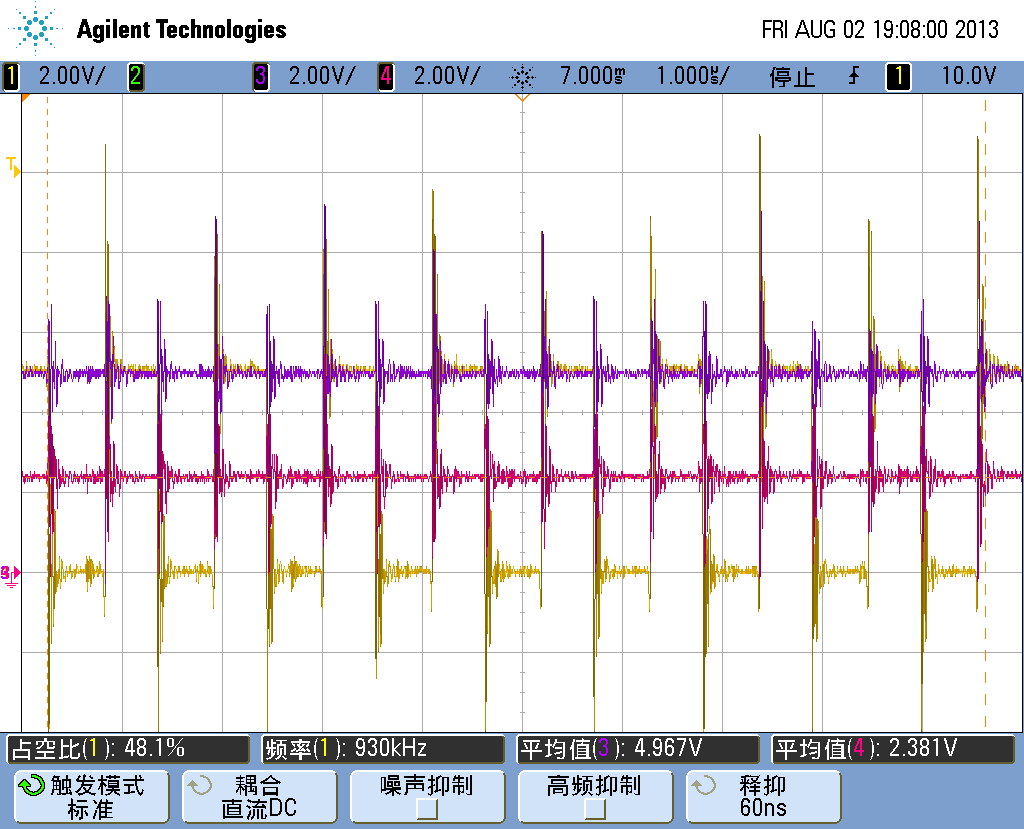The image size is (1024, 829).
Task: Click the 7.000 delay time value
Action: (x=593, y=76)
